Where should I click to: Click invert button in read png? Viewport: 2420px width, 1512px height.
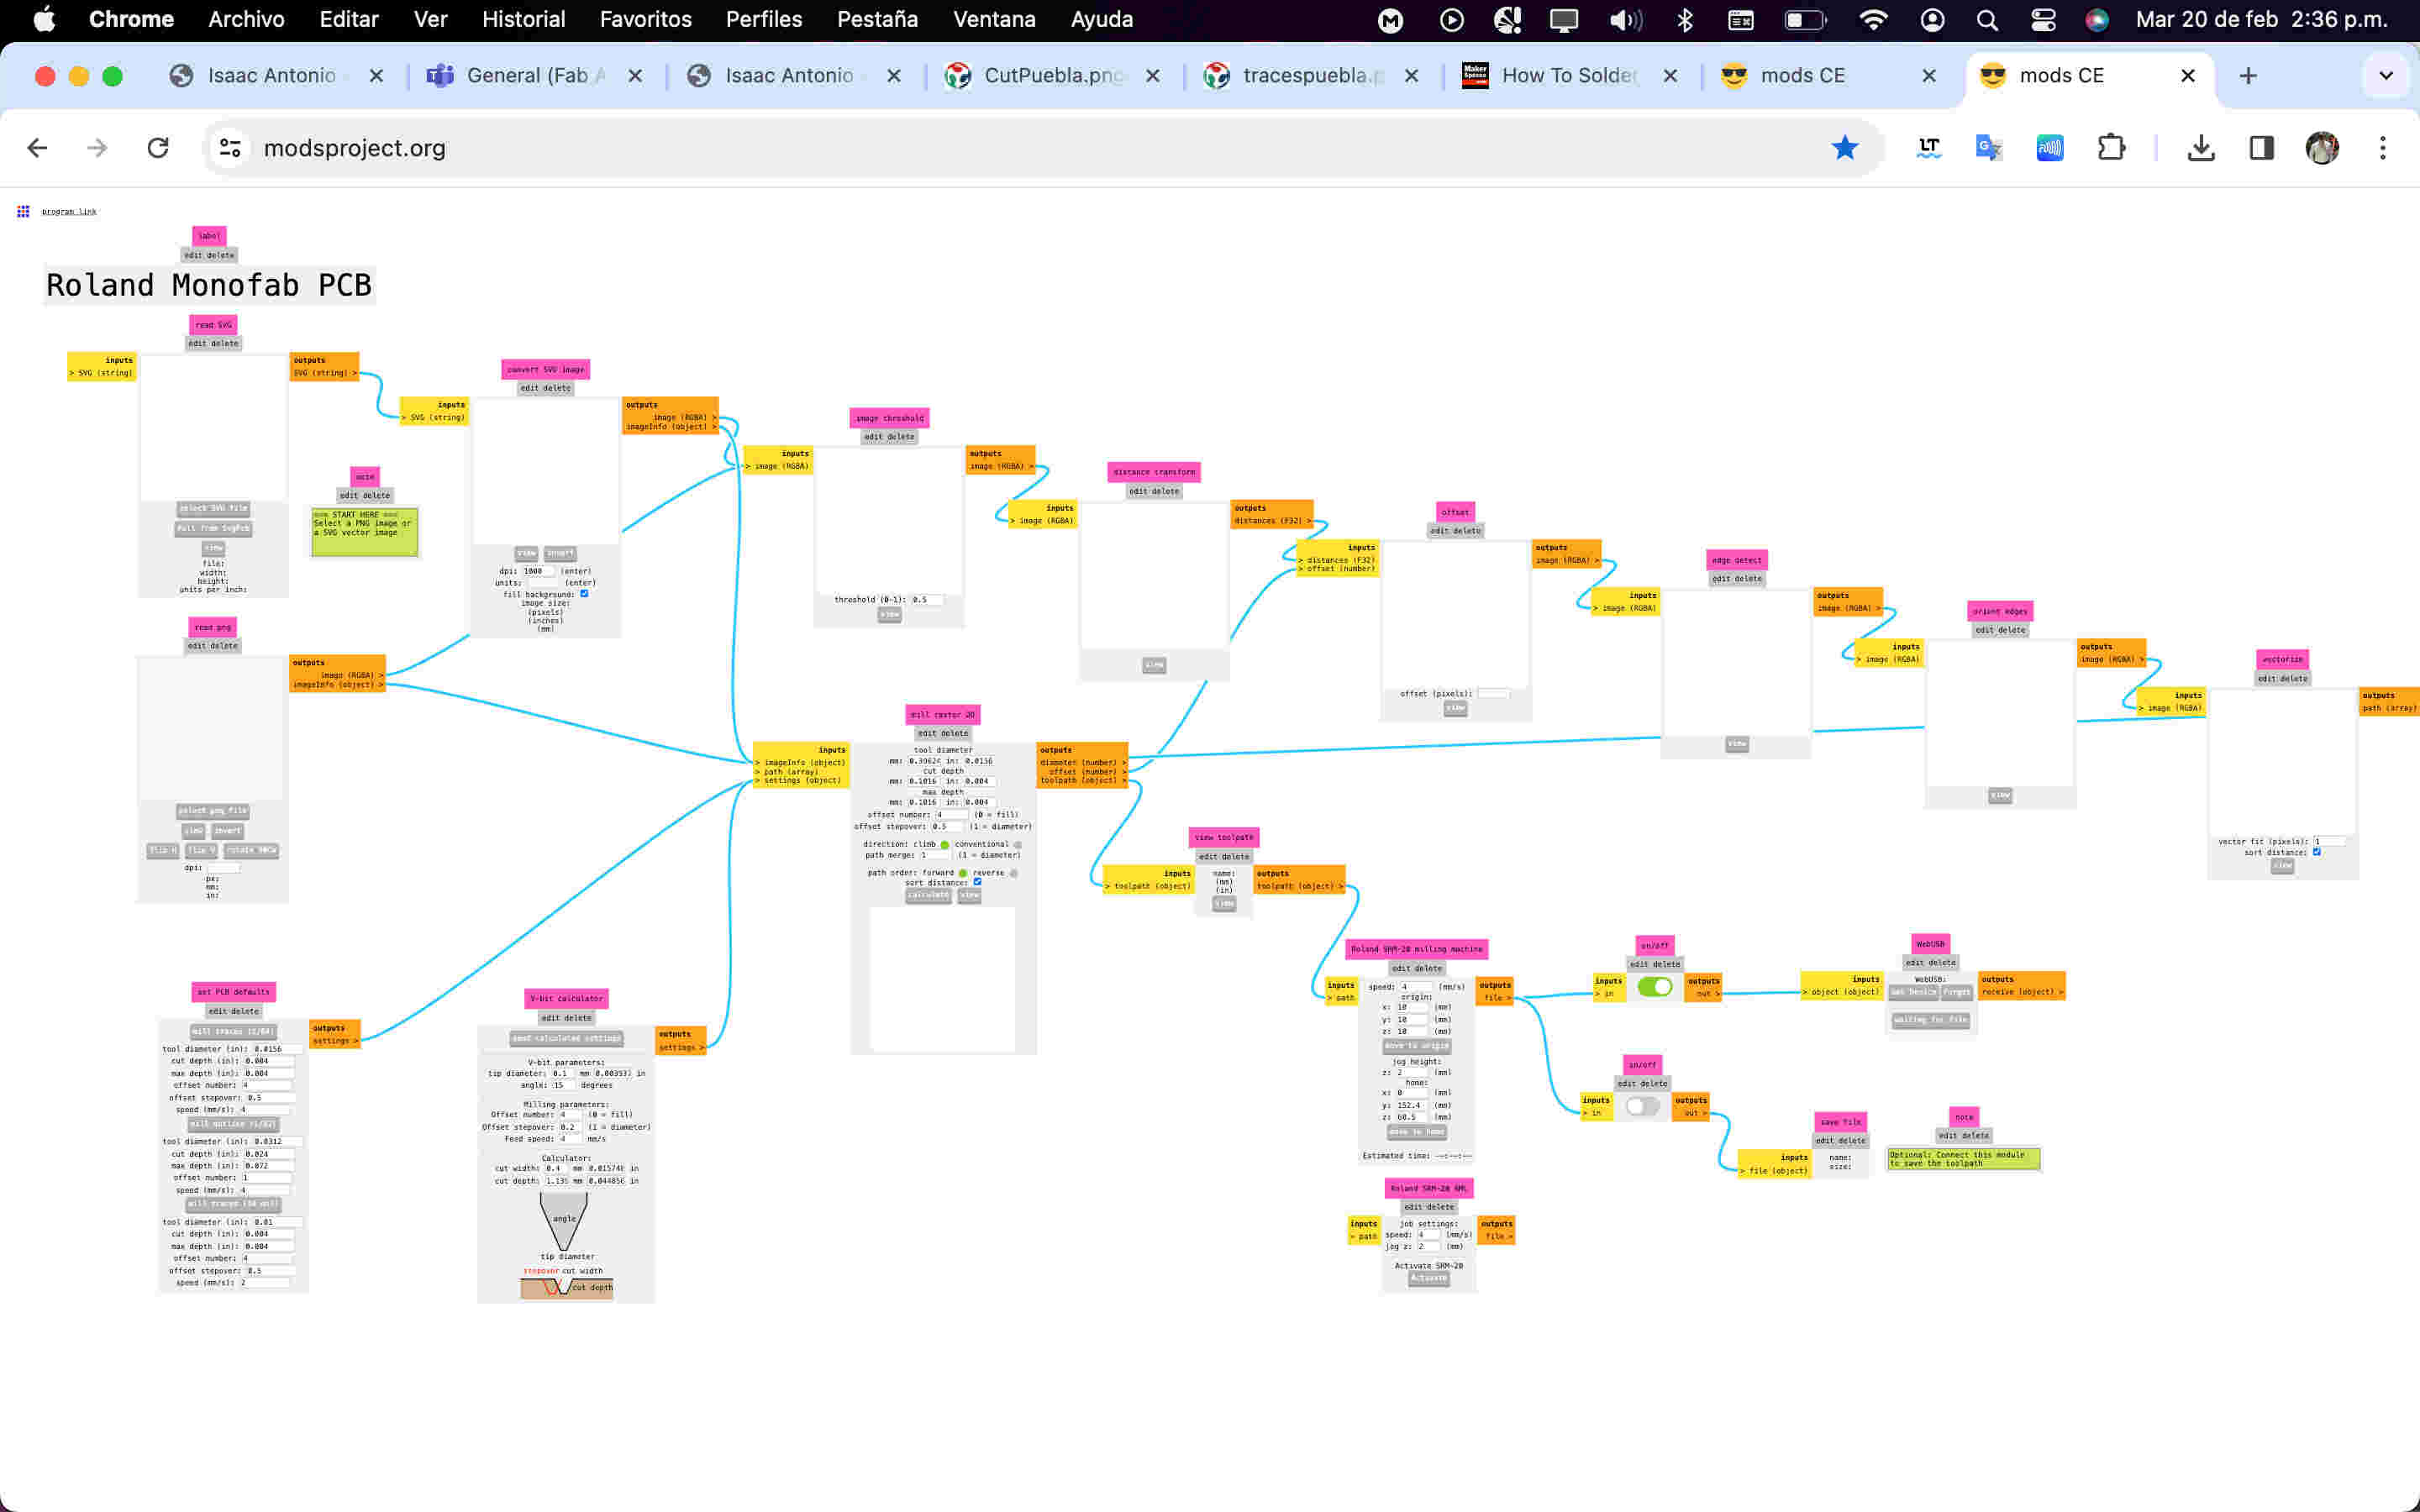(227, 831)
